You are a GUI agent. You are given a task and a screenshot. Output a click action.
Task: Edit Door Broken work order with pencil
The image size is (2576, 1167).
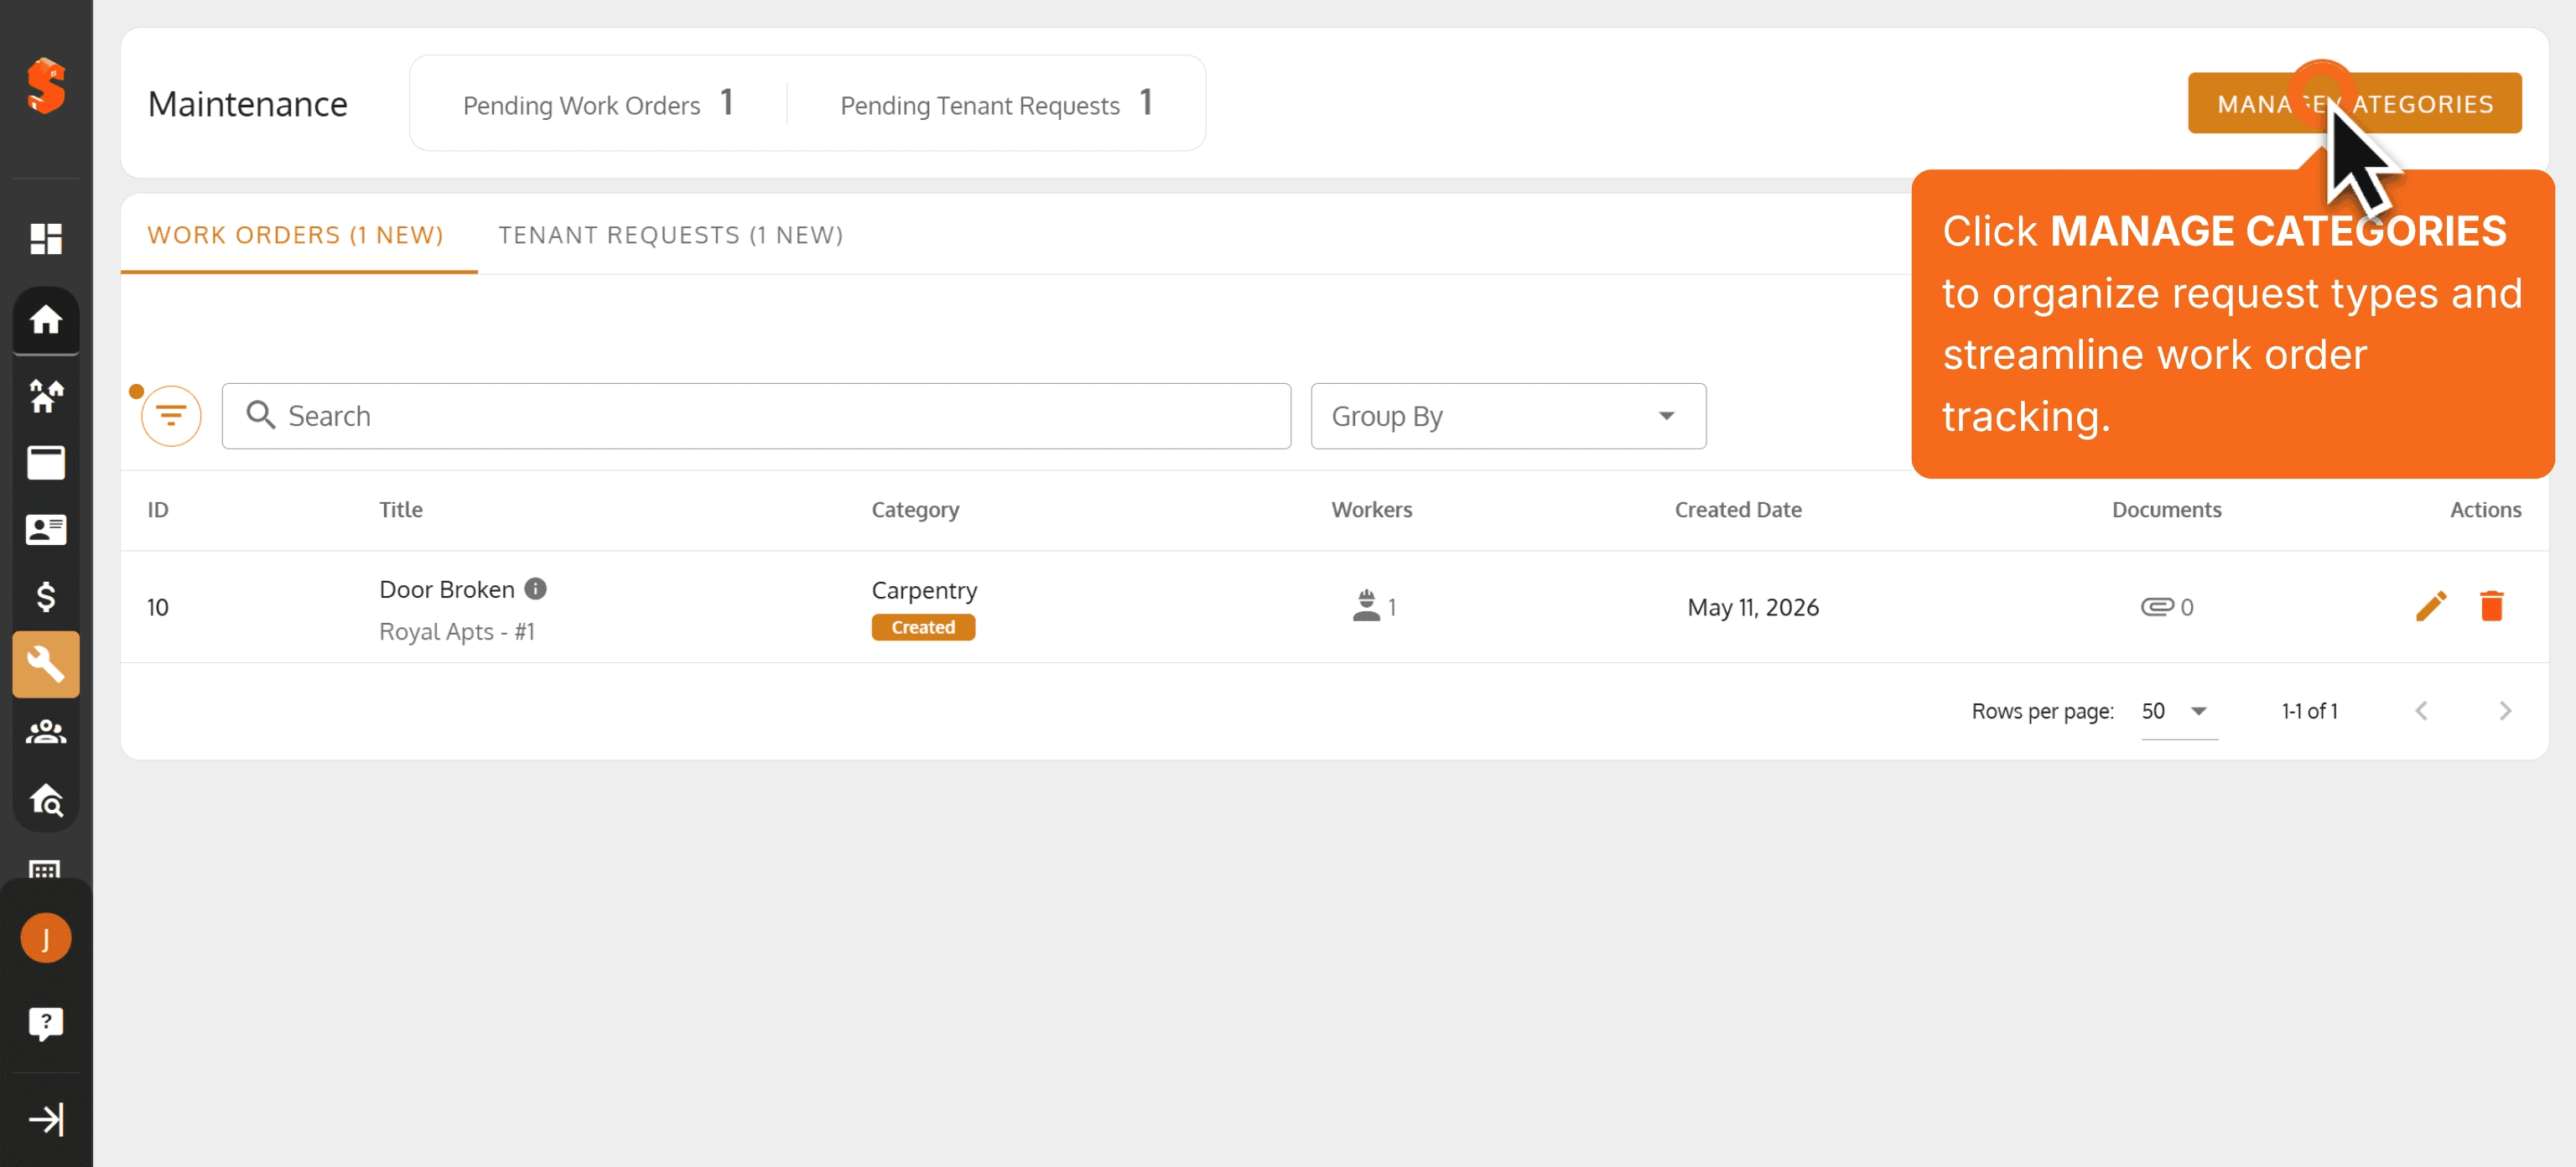click(2431, 606)
